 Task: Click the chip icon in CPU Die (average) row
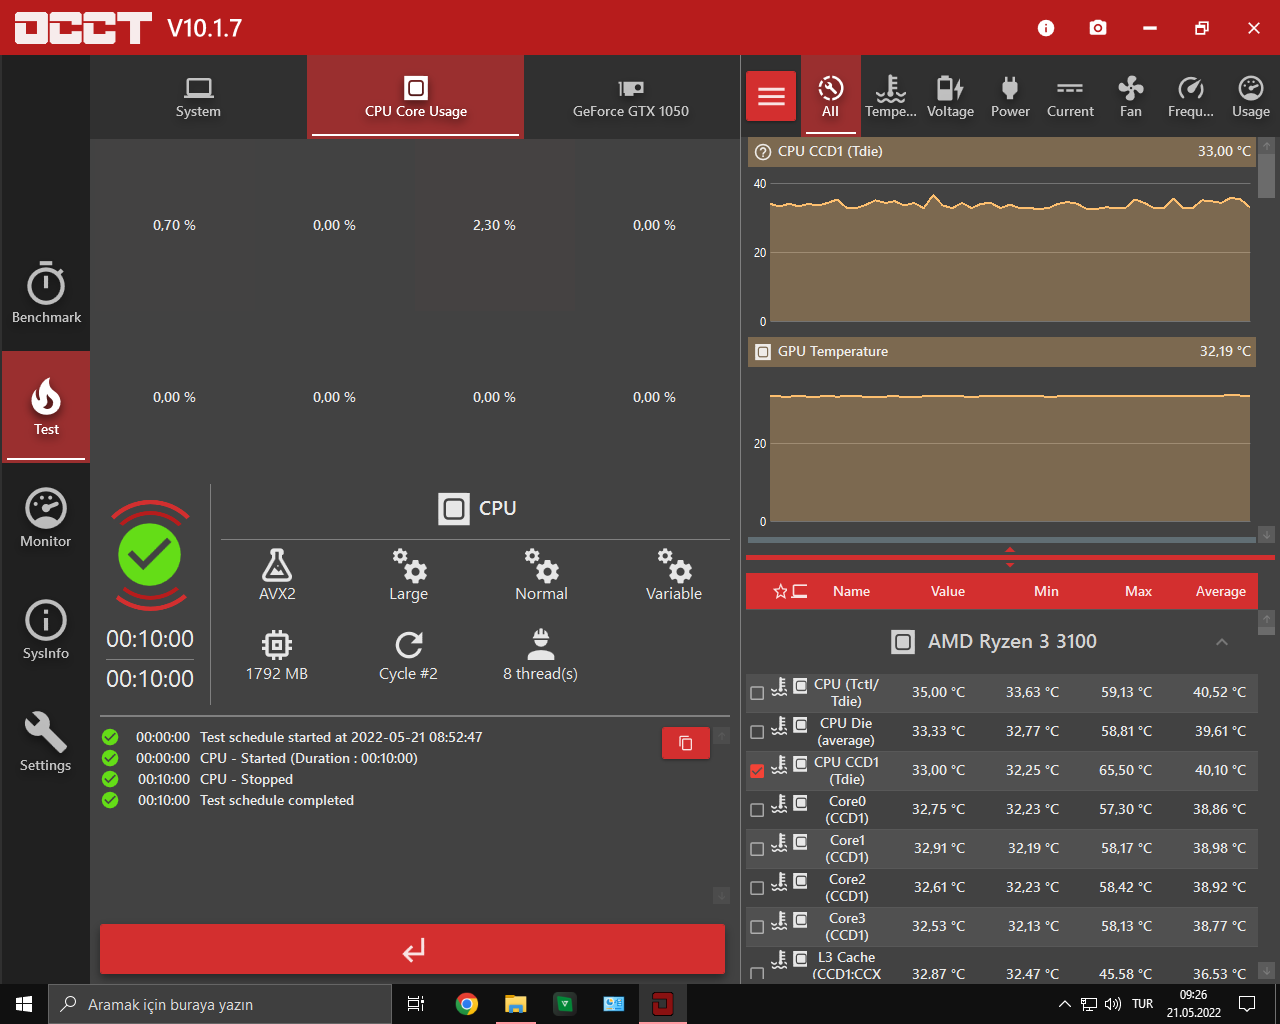click(800, 724)
